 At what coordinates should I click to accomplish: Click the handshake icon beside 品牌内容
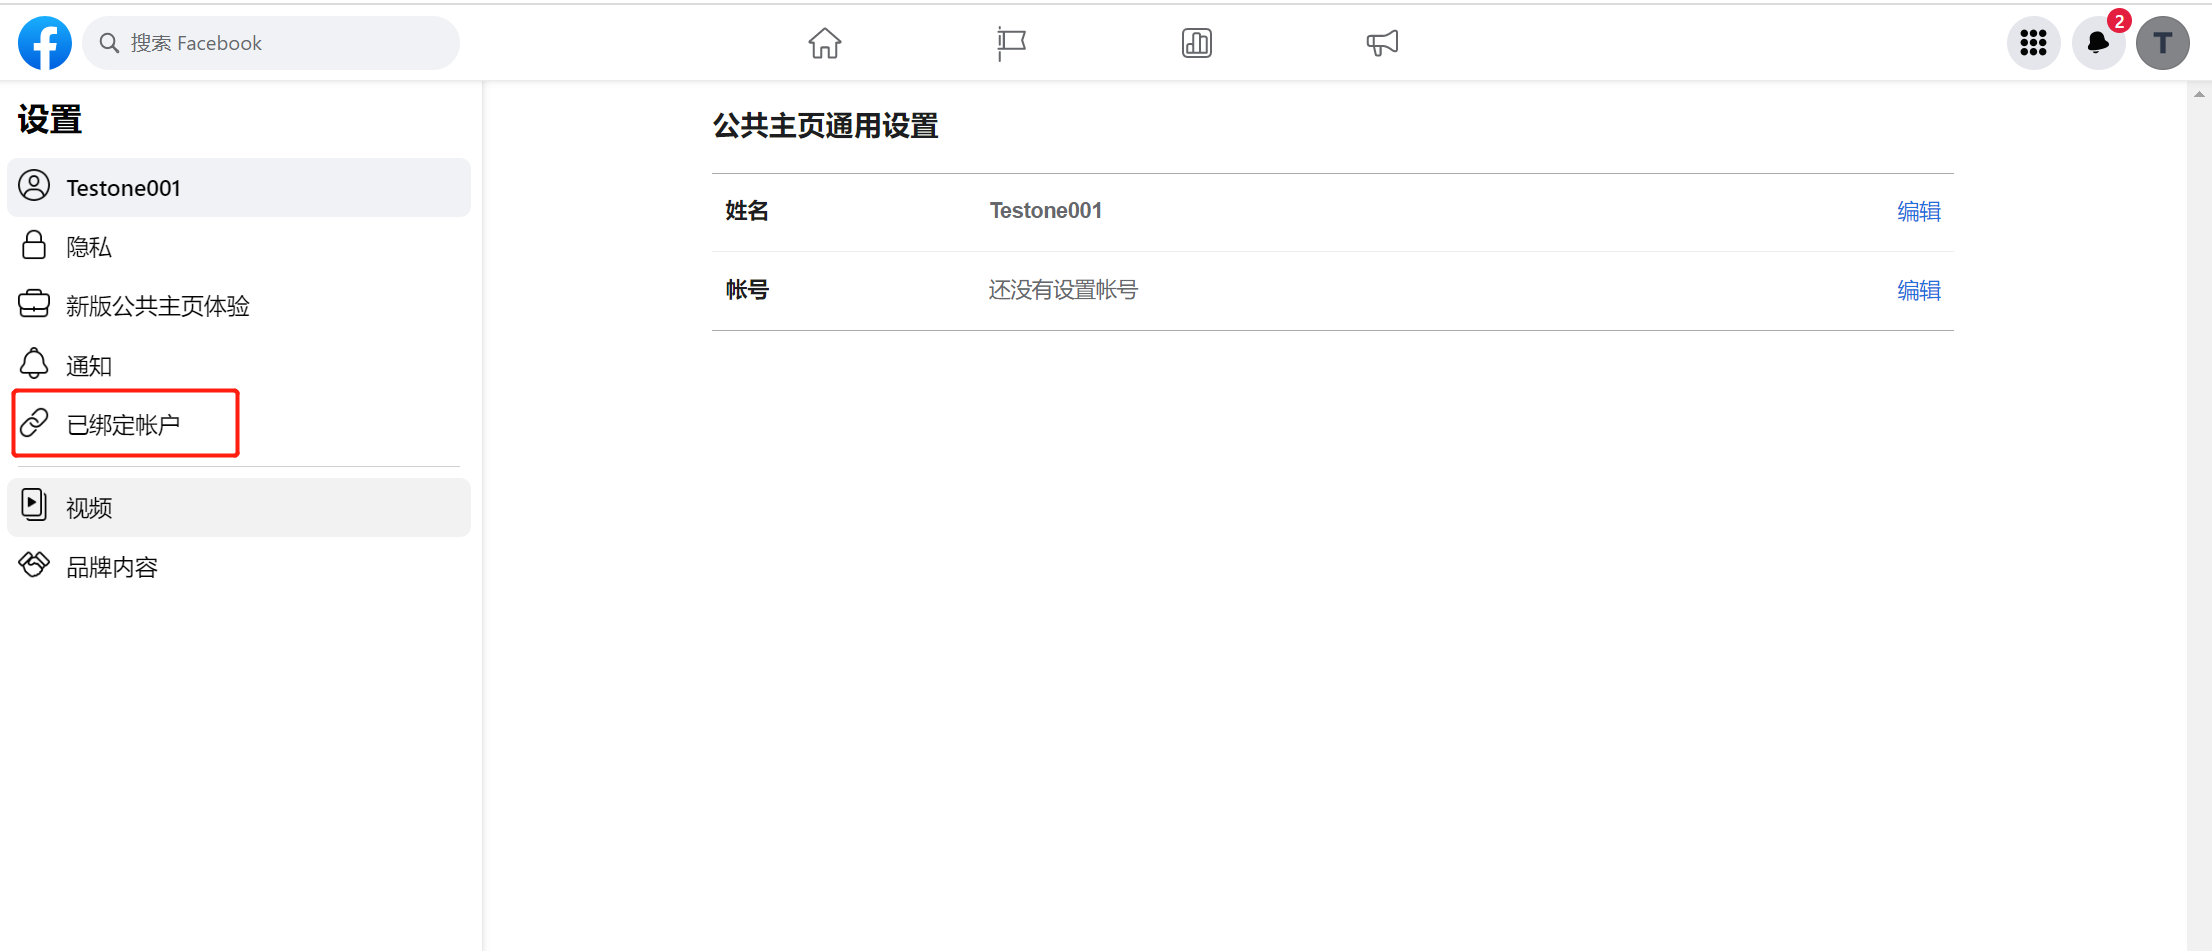tap(34, 564)
